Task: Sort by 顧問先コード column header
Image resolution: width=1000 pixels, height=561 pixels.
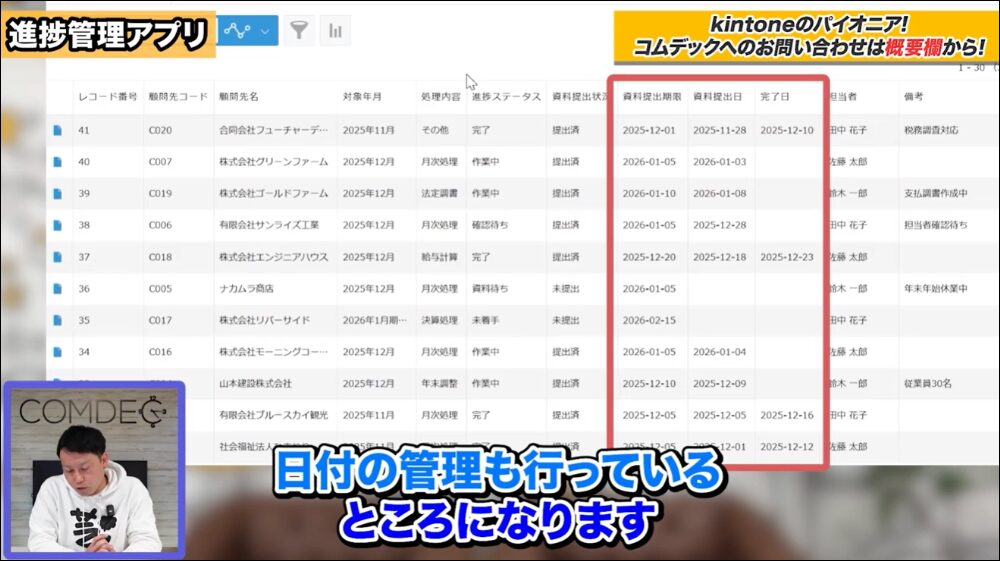Action: (x=179, y=97)
